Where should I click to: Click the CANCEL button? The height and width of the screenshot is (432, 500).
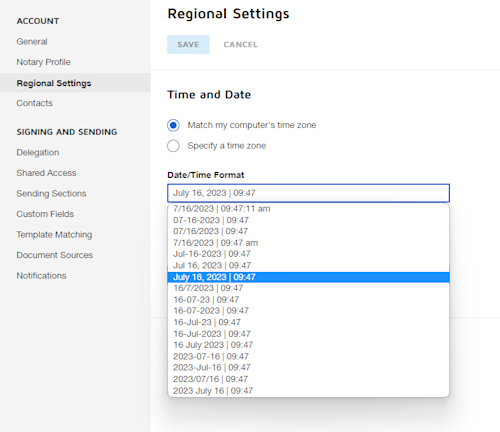pos(241,44)
